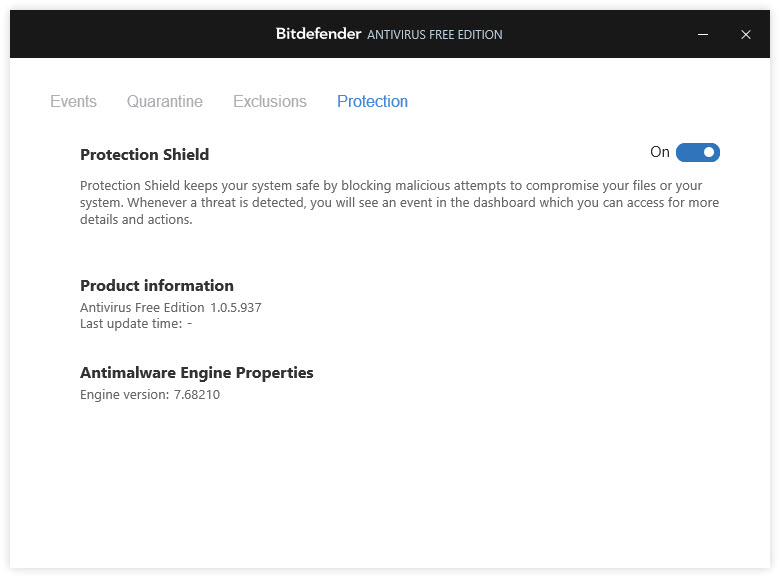Click the Antivirus Free Edition product name

pyautogui.click(x=142, y=307)
